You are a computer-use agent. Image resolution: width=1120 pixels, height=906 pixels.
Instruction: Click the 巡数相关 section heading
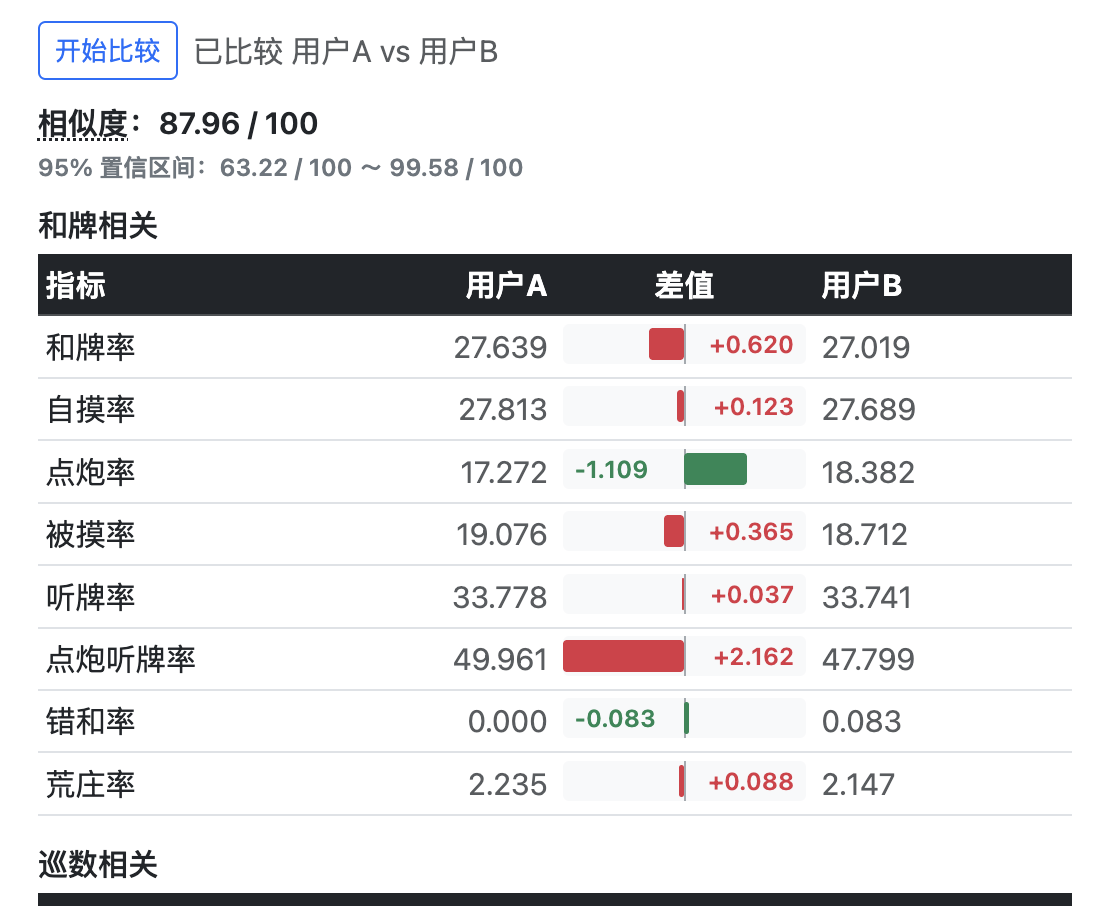click(98, 865)
